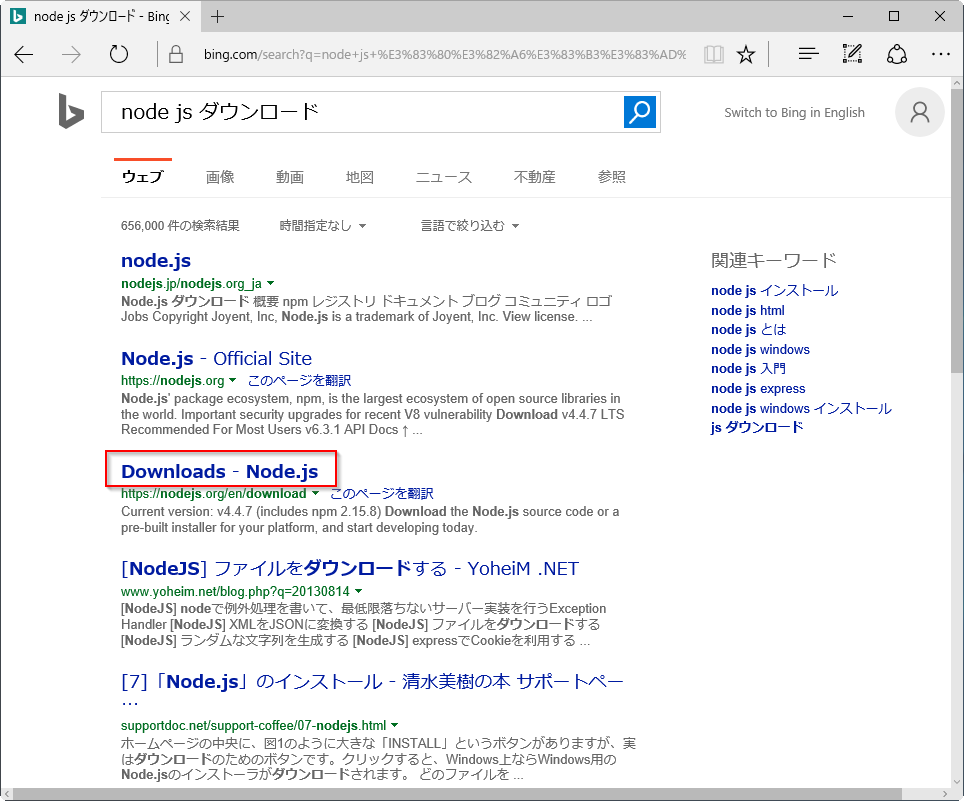Open the YoheiM .NET result
This screenshot has height=801, width=964.
(x=350, y=569)
